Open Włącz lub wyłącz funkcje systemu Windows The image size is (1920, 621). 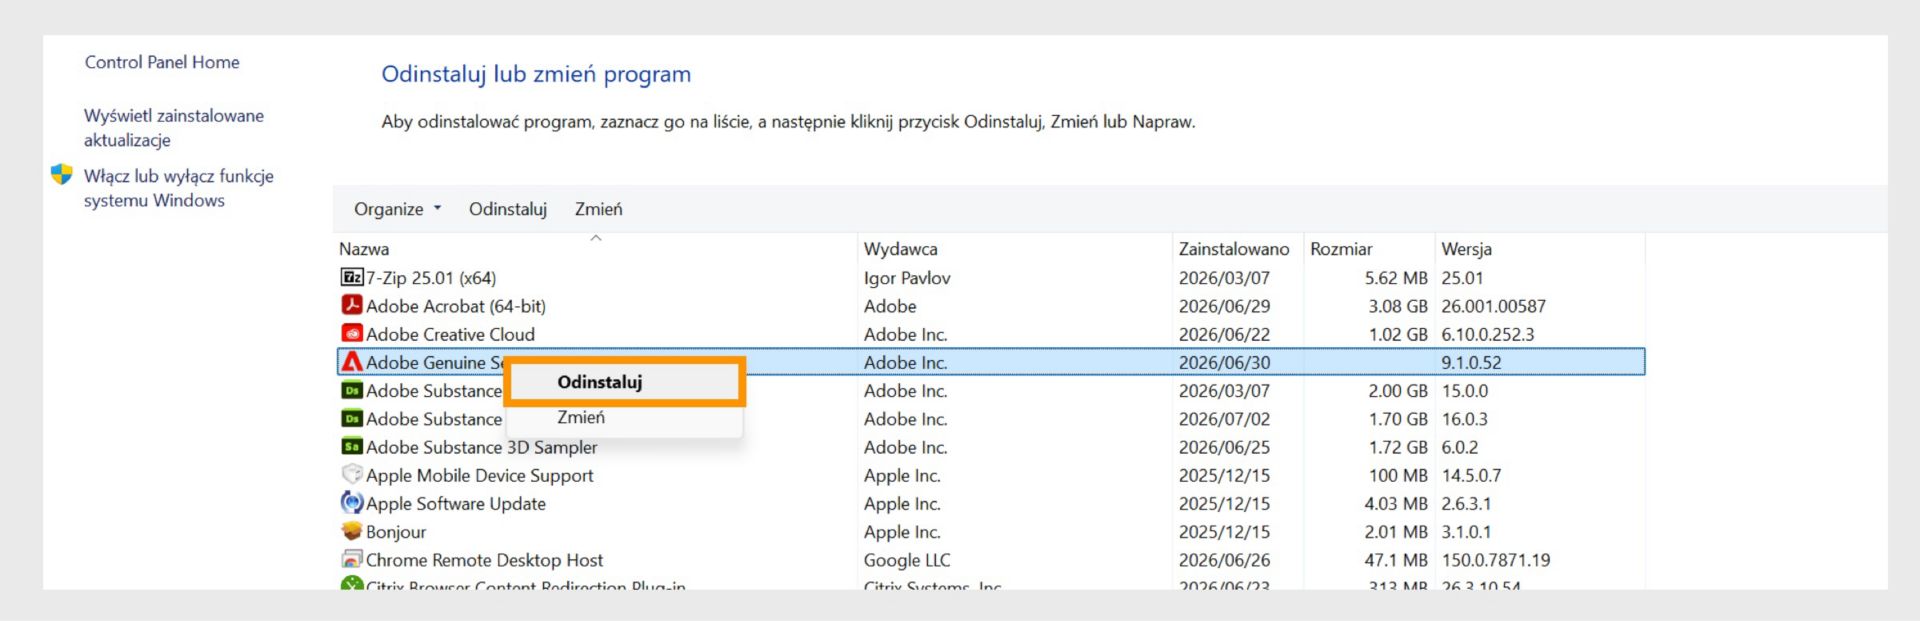pos(179,188)
